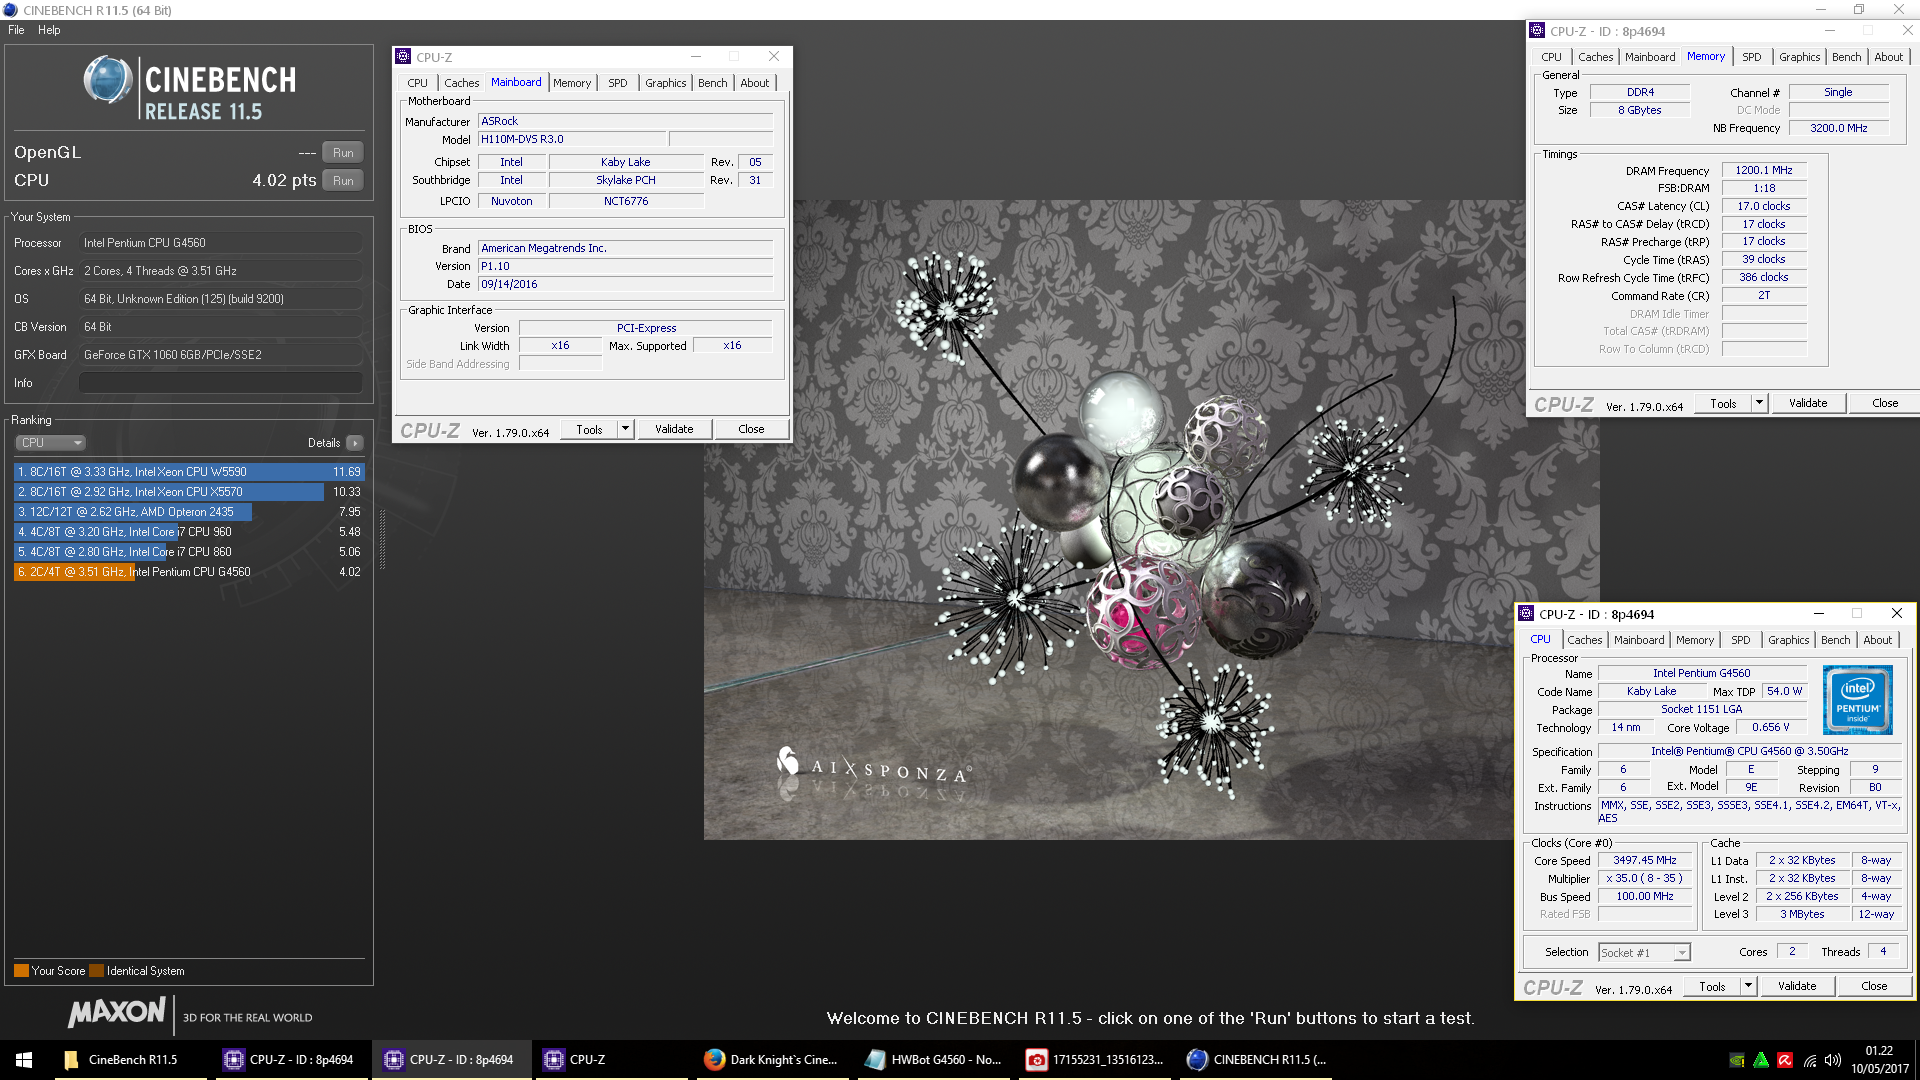The image size is (1920, 1080).
Task: Click the Close button in Mainboard window
Action: coord(751,429)
